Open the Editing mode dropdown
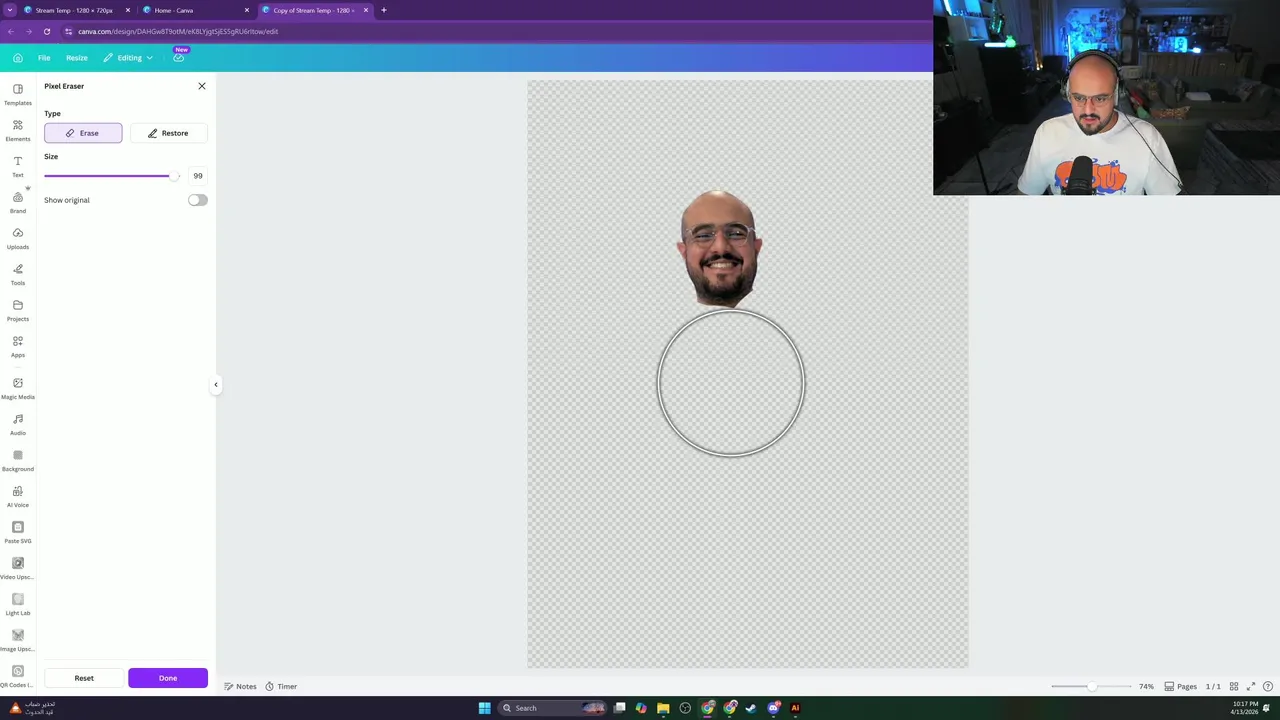 click(128, 58)
